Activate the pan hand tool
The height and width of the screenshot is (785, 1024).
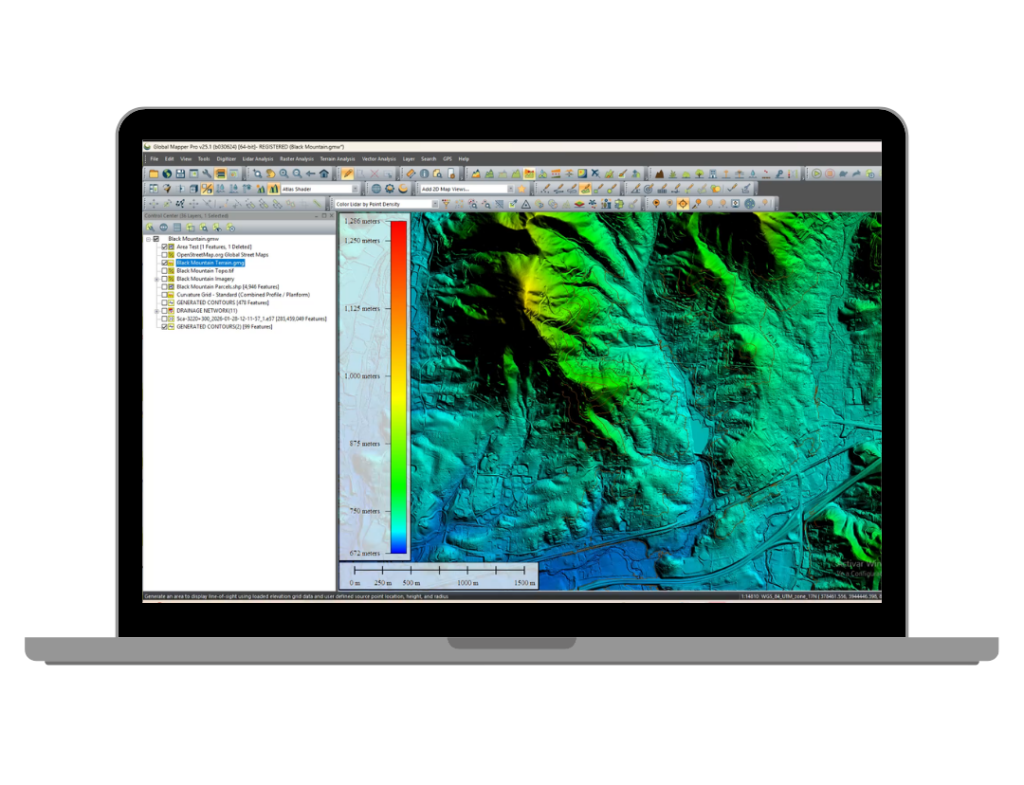[271, 174]
